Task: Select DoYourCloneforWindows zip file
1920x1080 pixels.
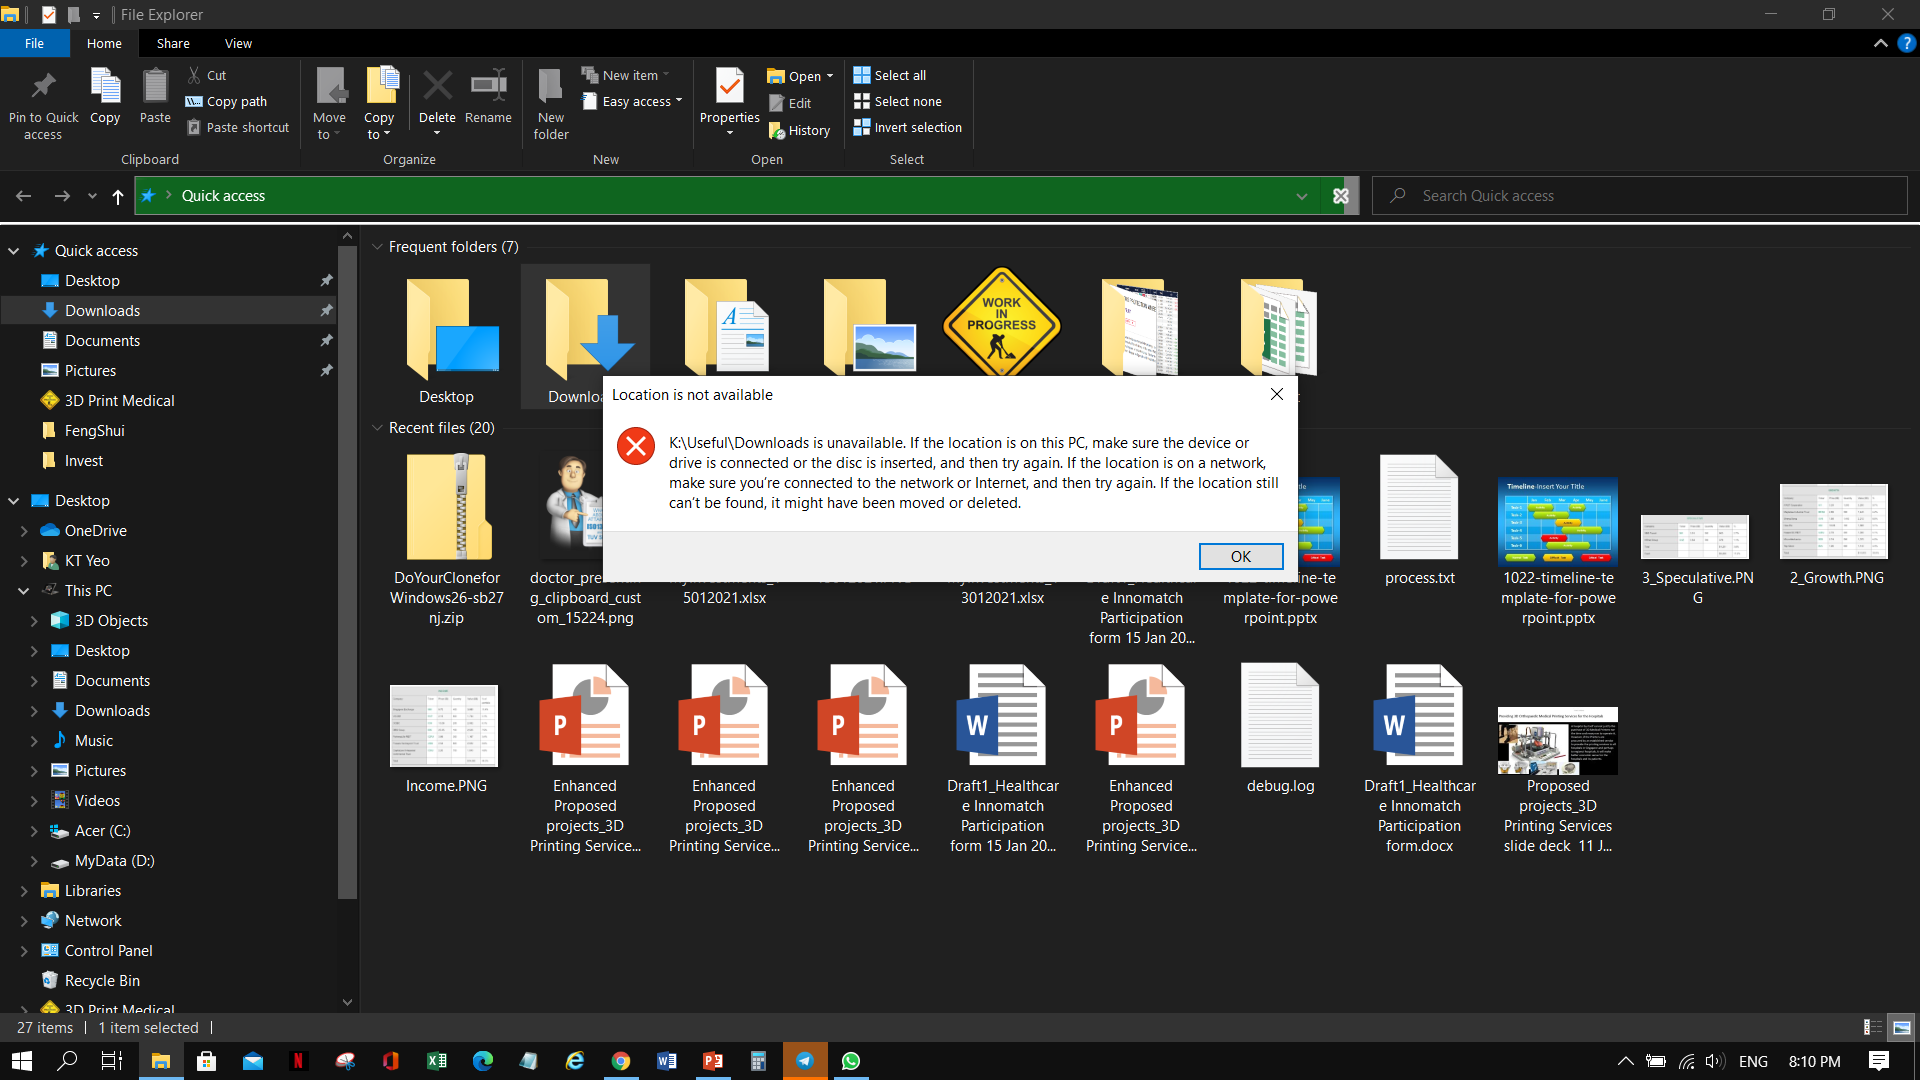Action: pos(447,540)
